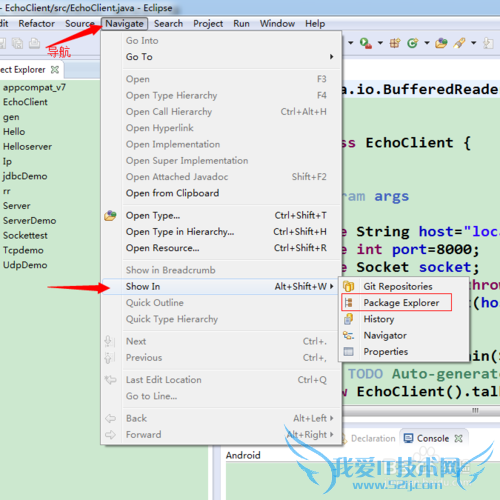The height and width of the screenshot is (500, 500).
Task: Click the New Java Class toolbar icon
Action: (413, 43)
